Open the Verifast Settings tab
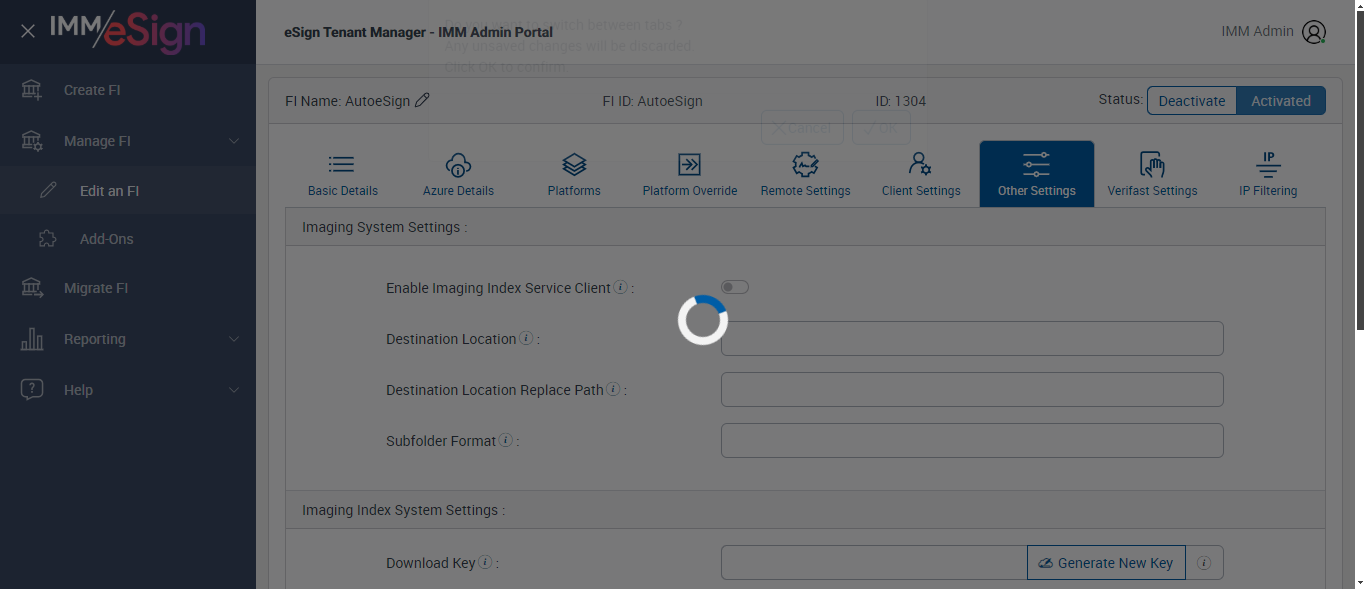Viewport: 1366px width, 589px height. click(1152, 174)
